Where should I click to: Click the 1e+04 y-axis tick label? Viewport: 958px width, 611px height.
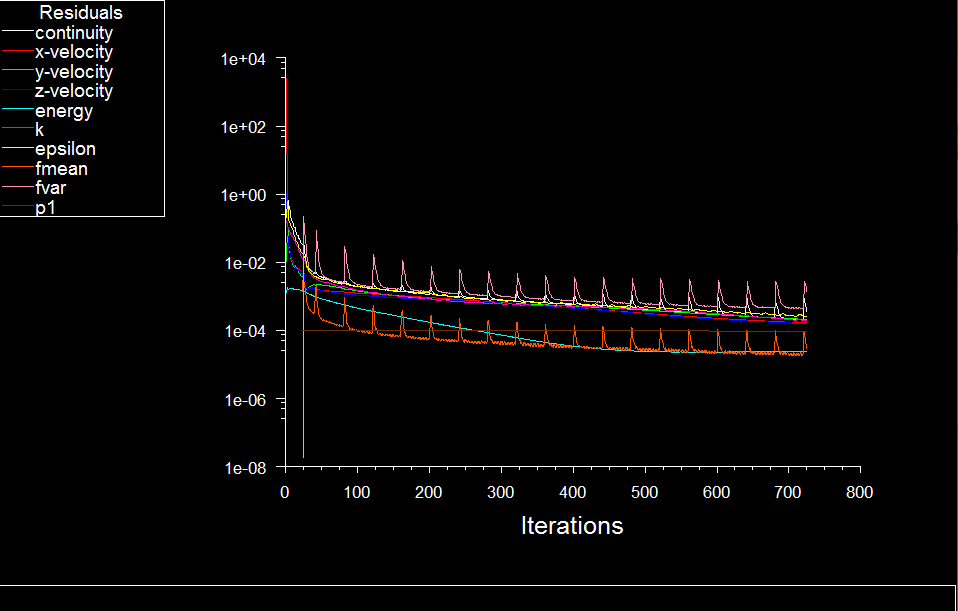click(243, 59)
